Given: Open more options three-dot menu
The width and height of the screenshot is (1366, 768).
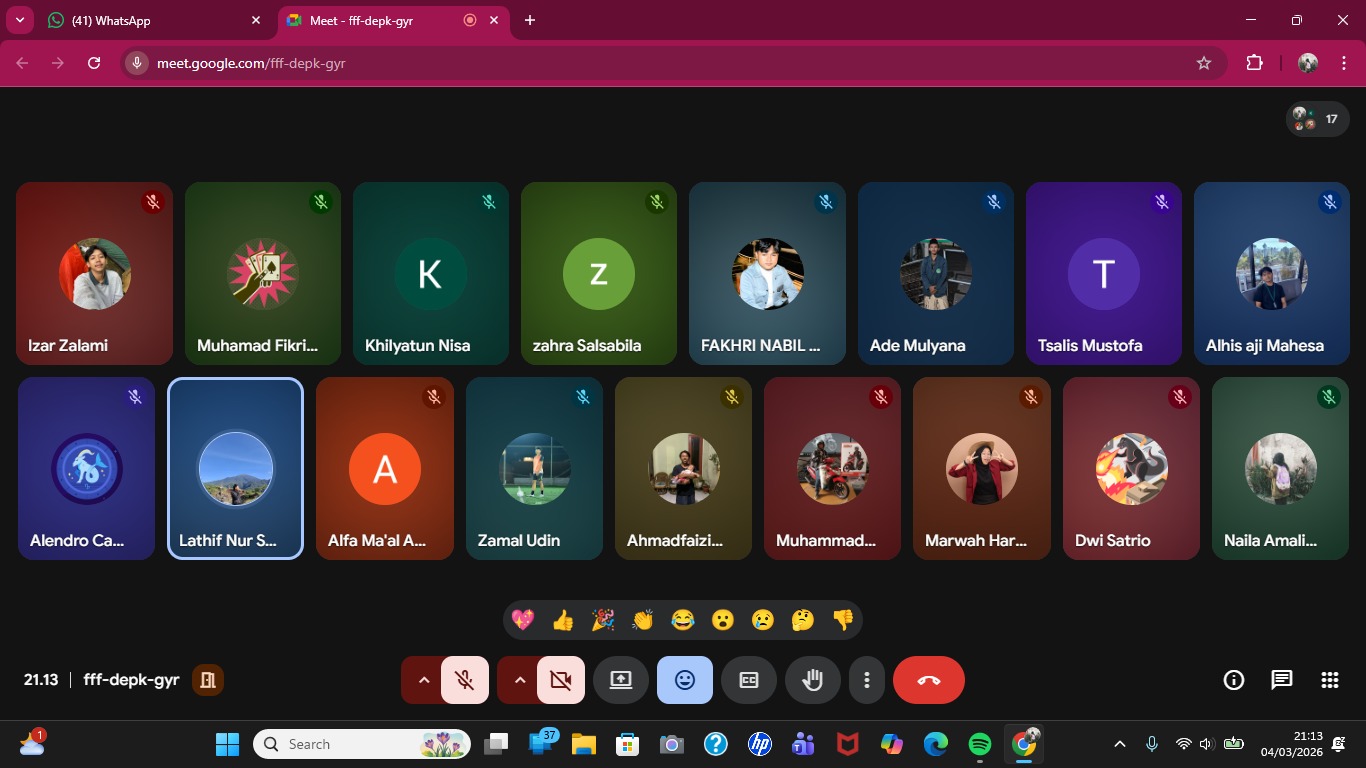Looking at the screenshot, I should click(x=867, y=680).
